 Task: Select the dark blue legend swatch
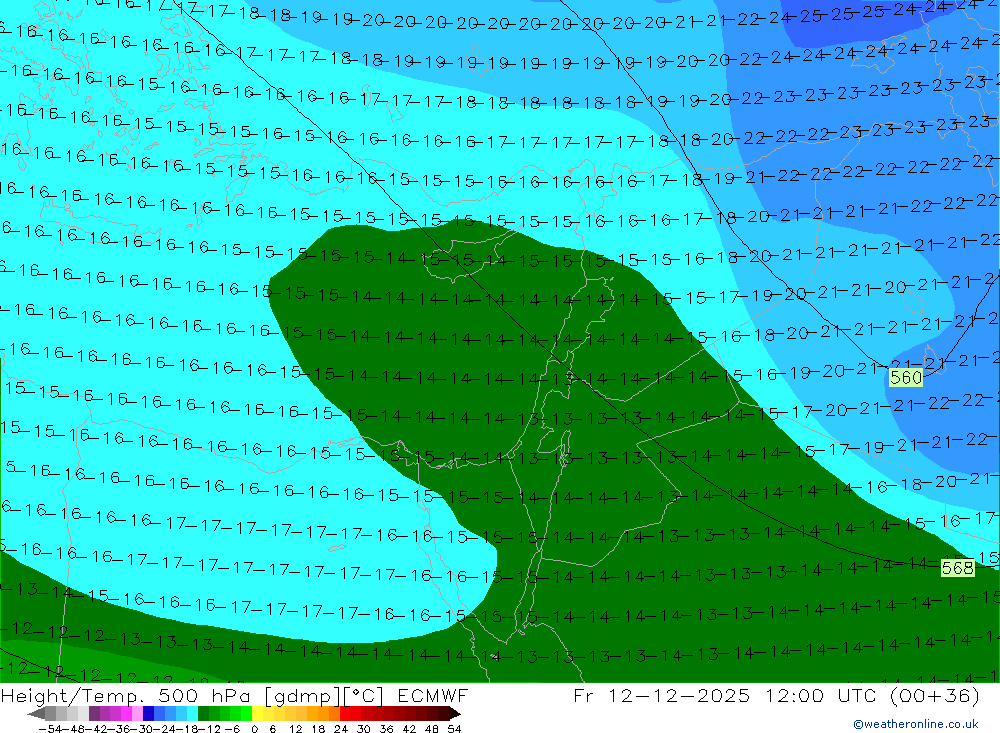[148, 713]
